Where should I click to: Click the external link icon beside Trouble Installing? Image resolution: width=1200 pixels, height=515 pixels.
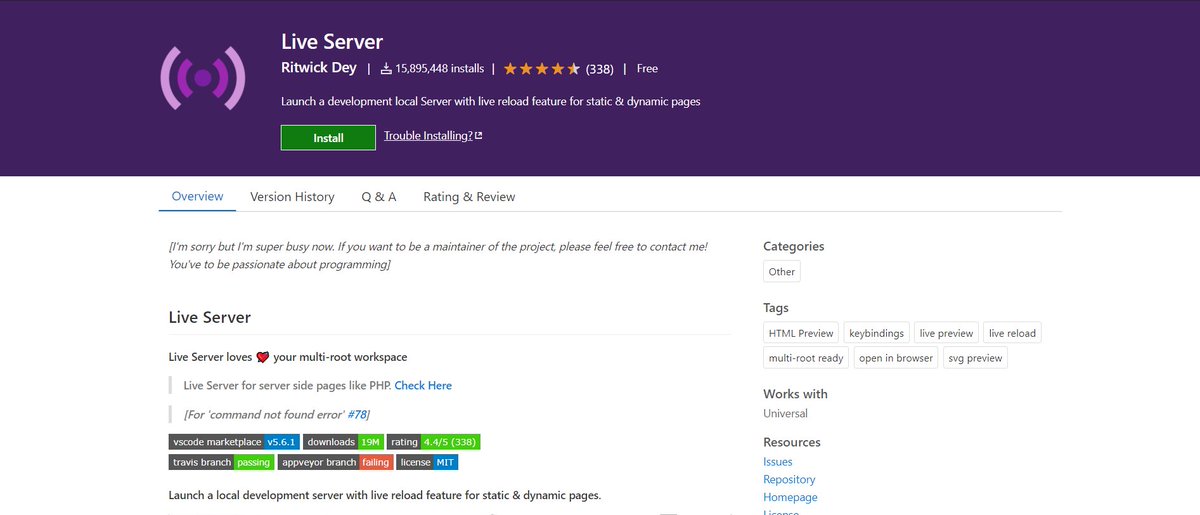tap(479, 135)
